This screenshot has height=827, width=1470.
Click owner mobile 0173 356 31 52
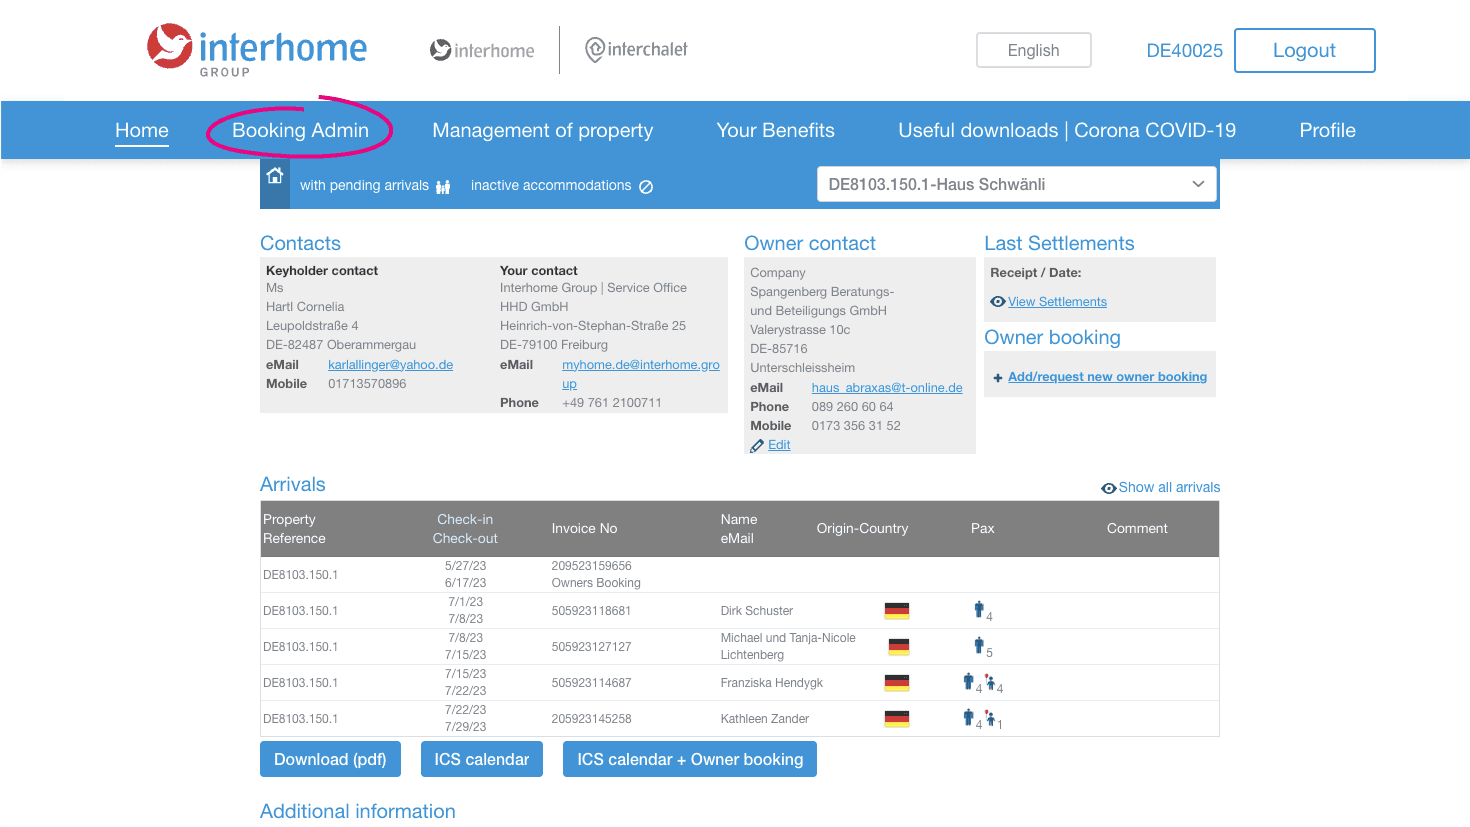click(x=856, y=426)
